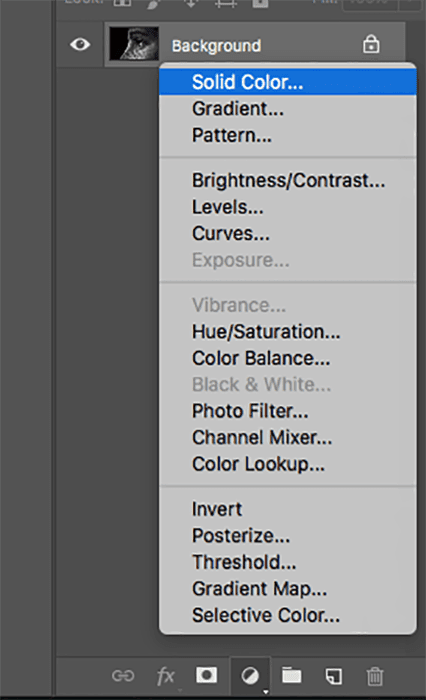Click the new adjustment layer icon
Screen dimensions: 426x700
pos(250,676)
